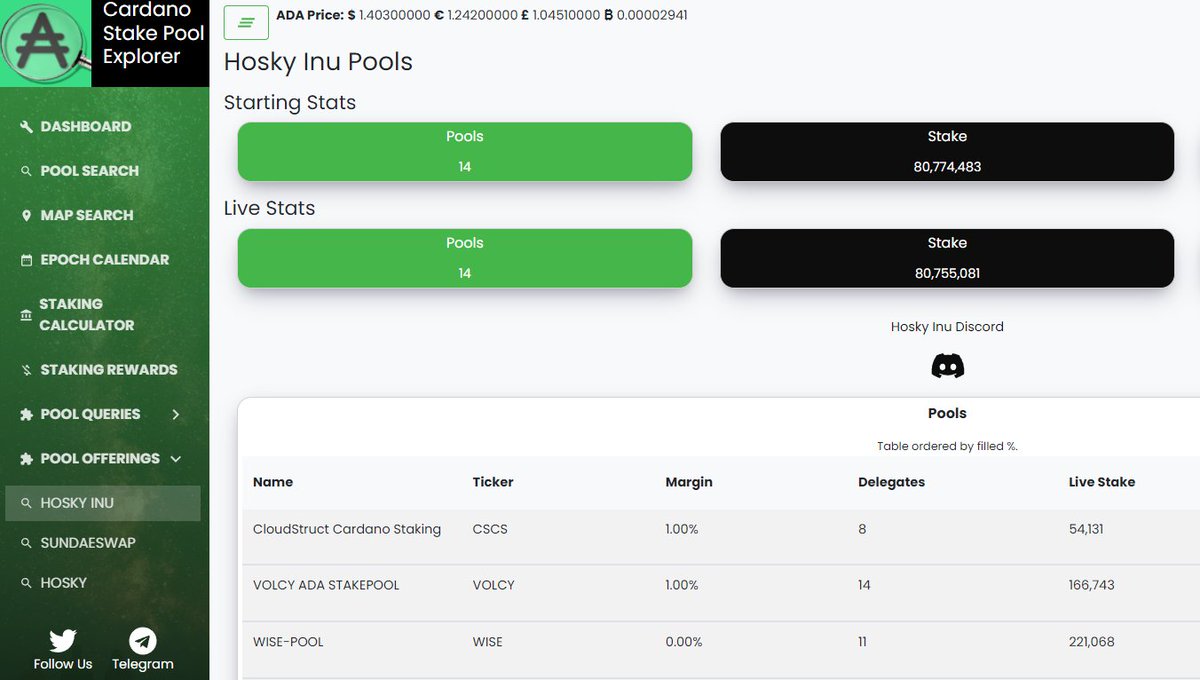Sort table by Name column header
The image size is (1200, 680).
click(273, 482)
